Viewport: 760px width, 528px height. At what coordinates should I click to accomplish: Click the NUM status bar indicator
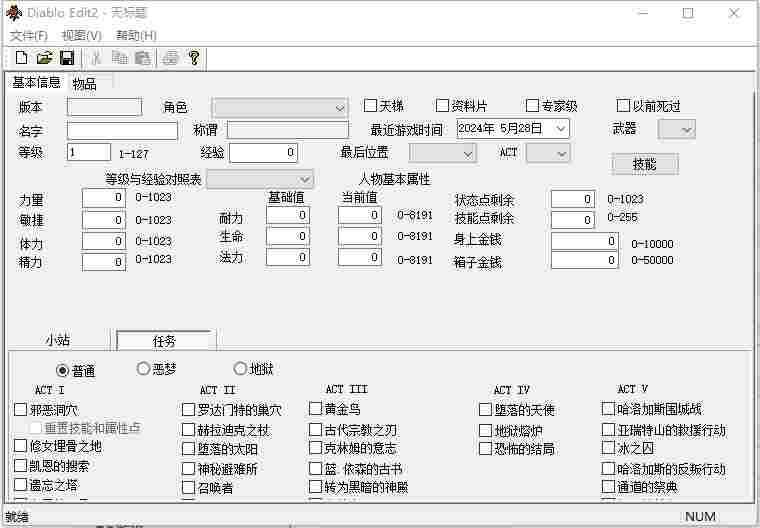pos(700,517)
